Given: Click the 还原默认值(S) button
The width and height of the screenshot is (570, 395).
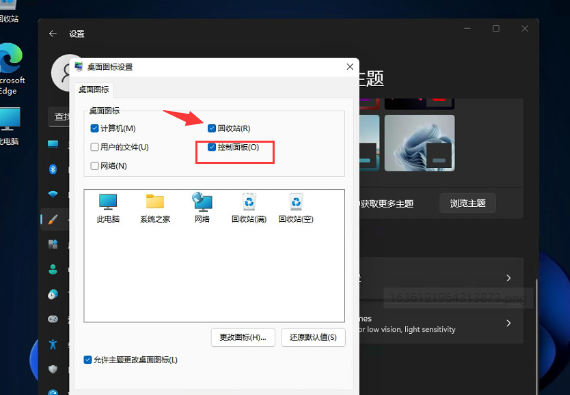Looking at the screenshot, I should coord(313,338).
